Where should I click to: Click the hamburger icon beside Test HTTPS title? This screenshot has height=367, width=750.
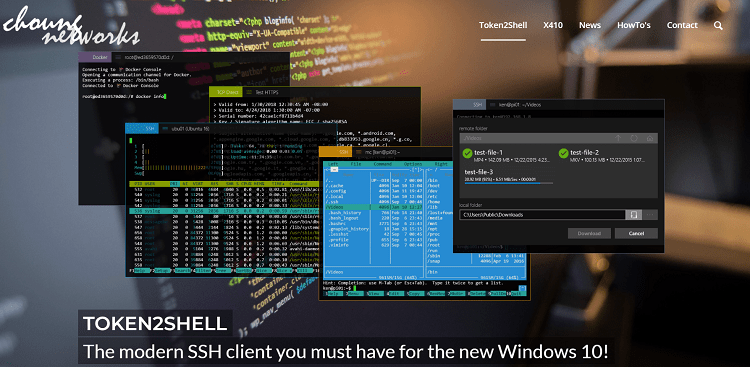(249, 92)
